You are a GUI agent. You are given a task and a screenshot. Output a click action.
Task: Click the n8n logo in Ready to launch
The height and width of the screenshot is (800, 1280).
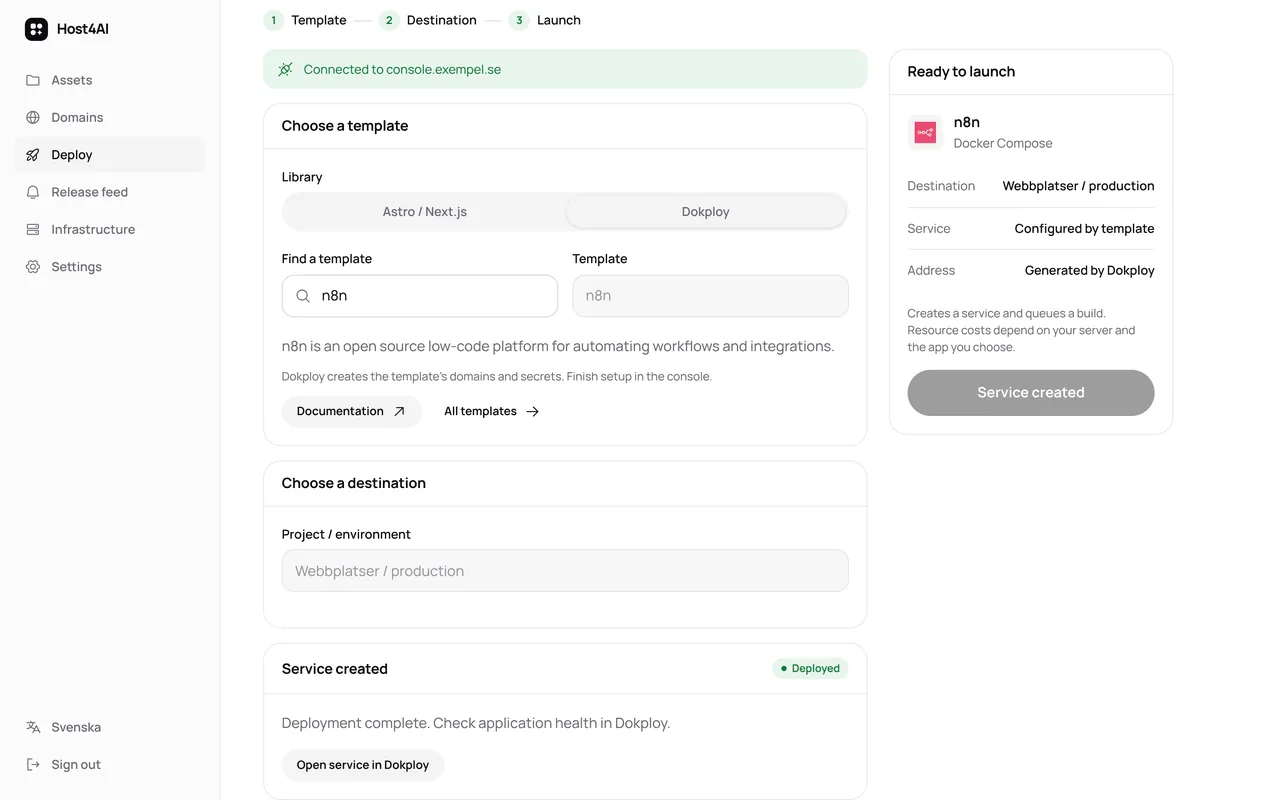(x=925, y=132)
